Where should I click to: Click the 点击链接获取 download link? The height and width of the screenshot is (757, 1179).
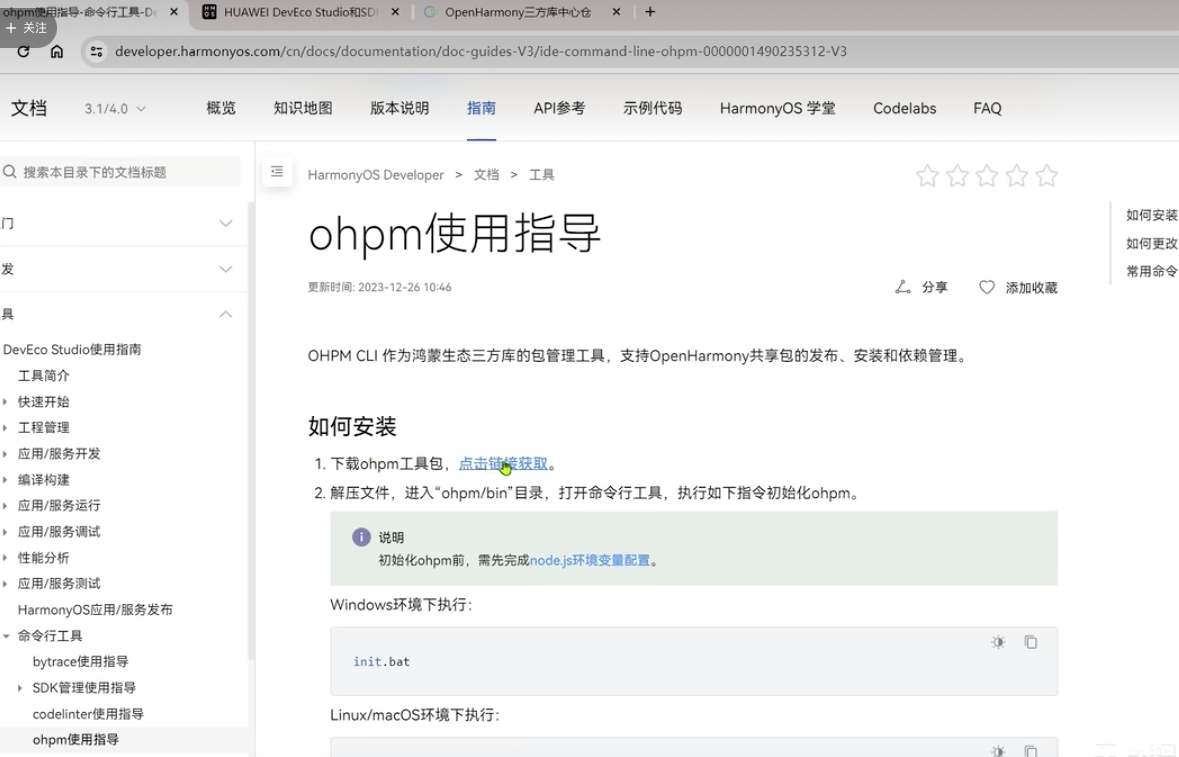point(503,463)
